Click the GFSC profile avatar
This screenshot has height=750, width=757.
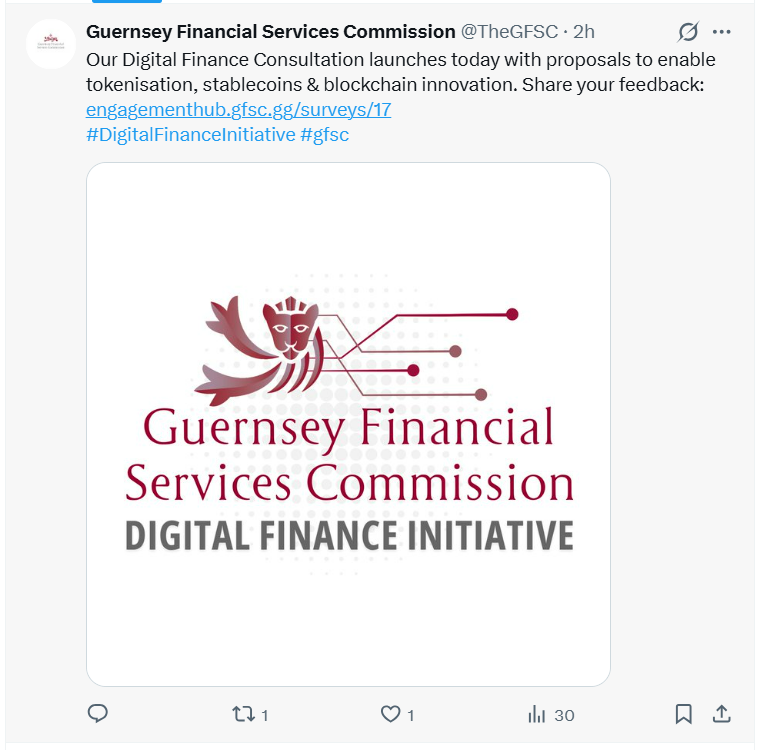click(x=51, y=44)
